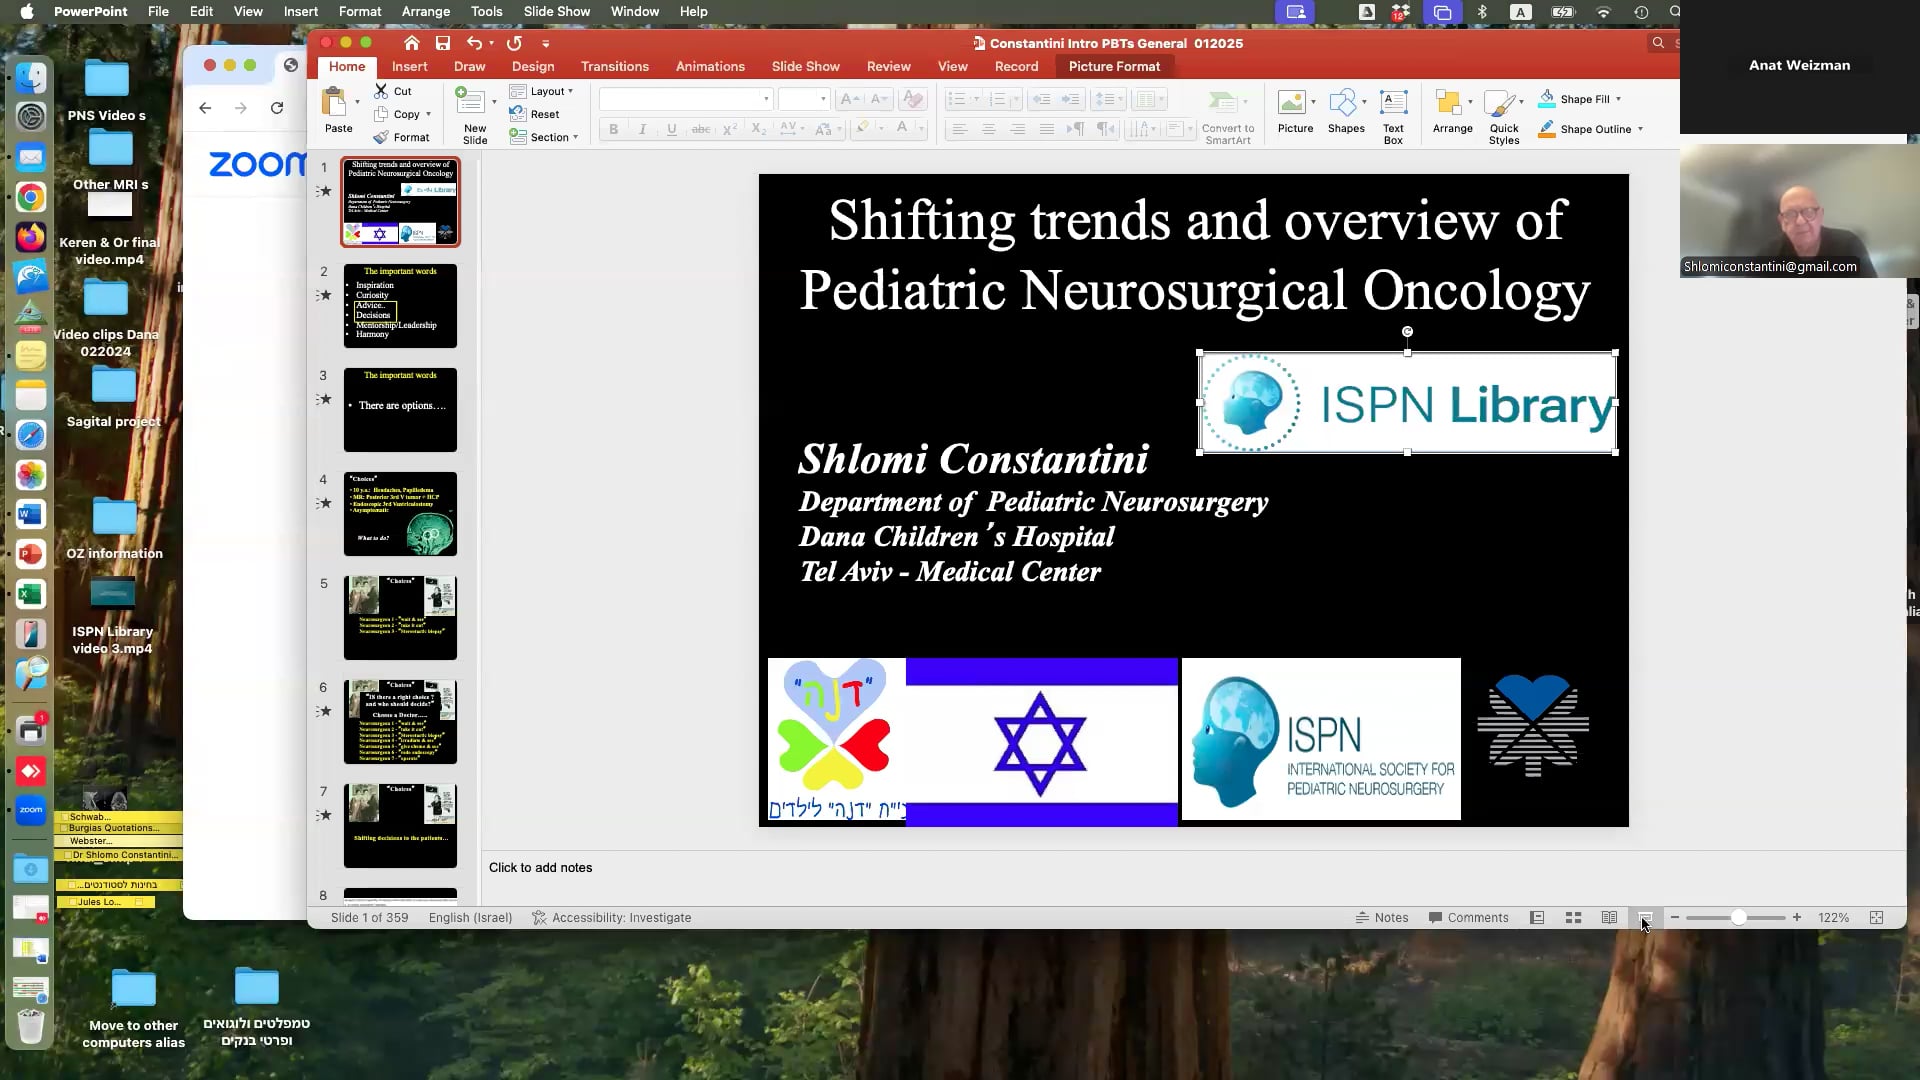Toggle the Comments pane

(1469, 918)
